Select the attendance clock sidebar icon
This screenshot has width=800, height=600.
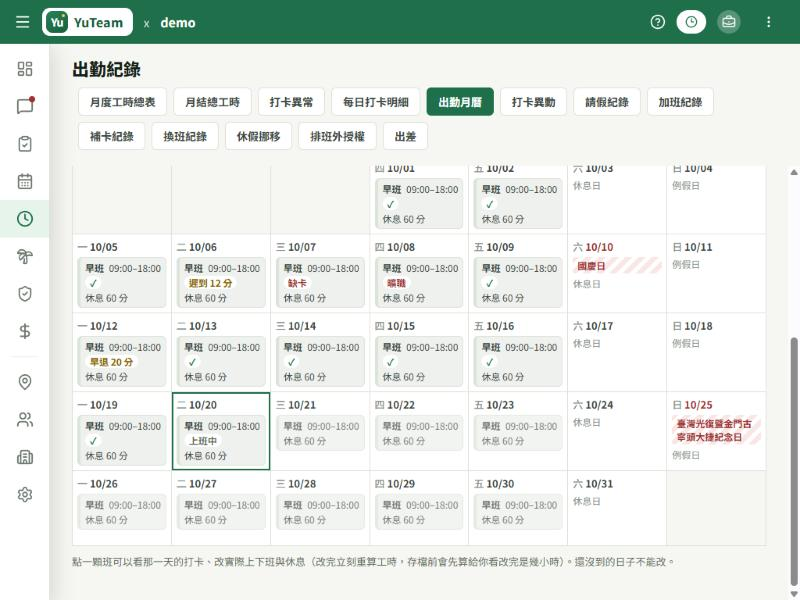24,219
